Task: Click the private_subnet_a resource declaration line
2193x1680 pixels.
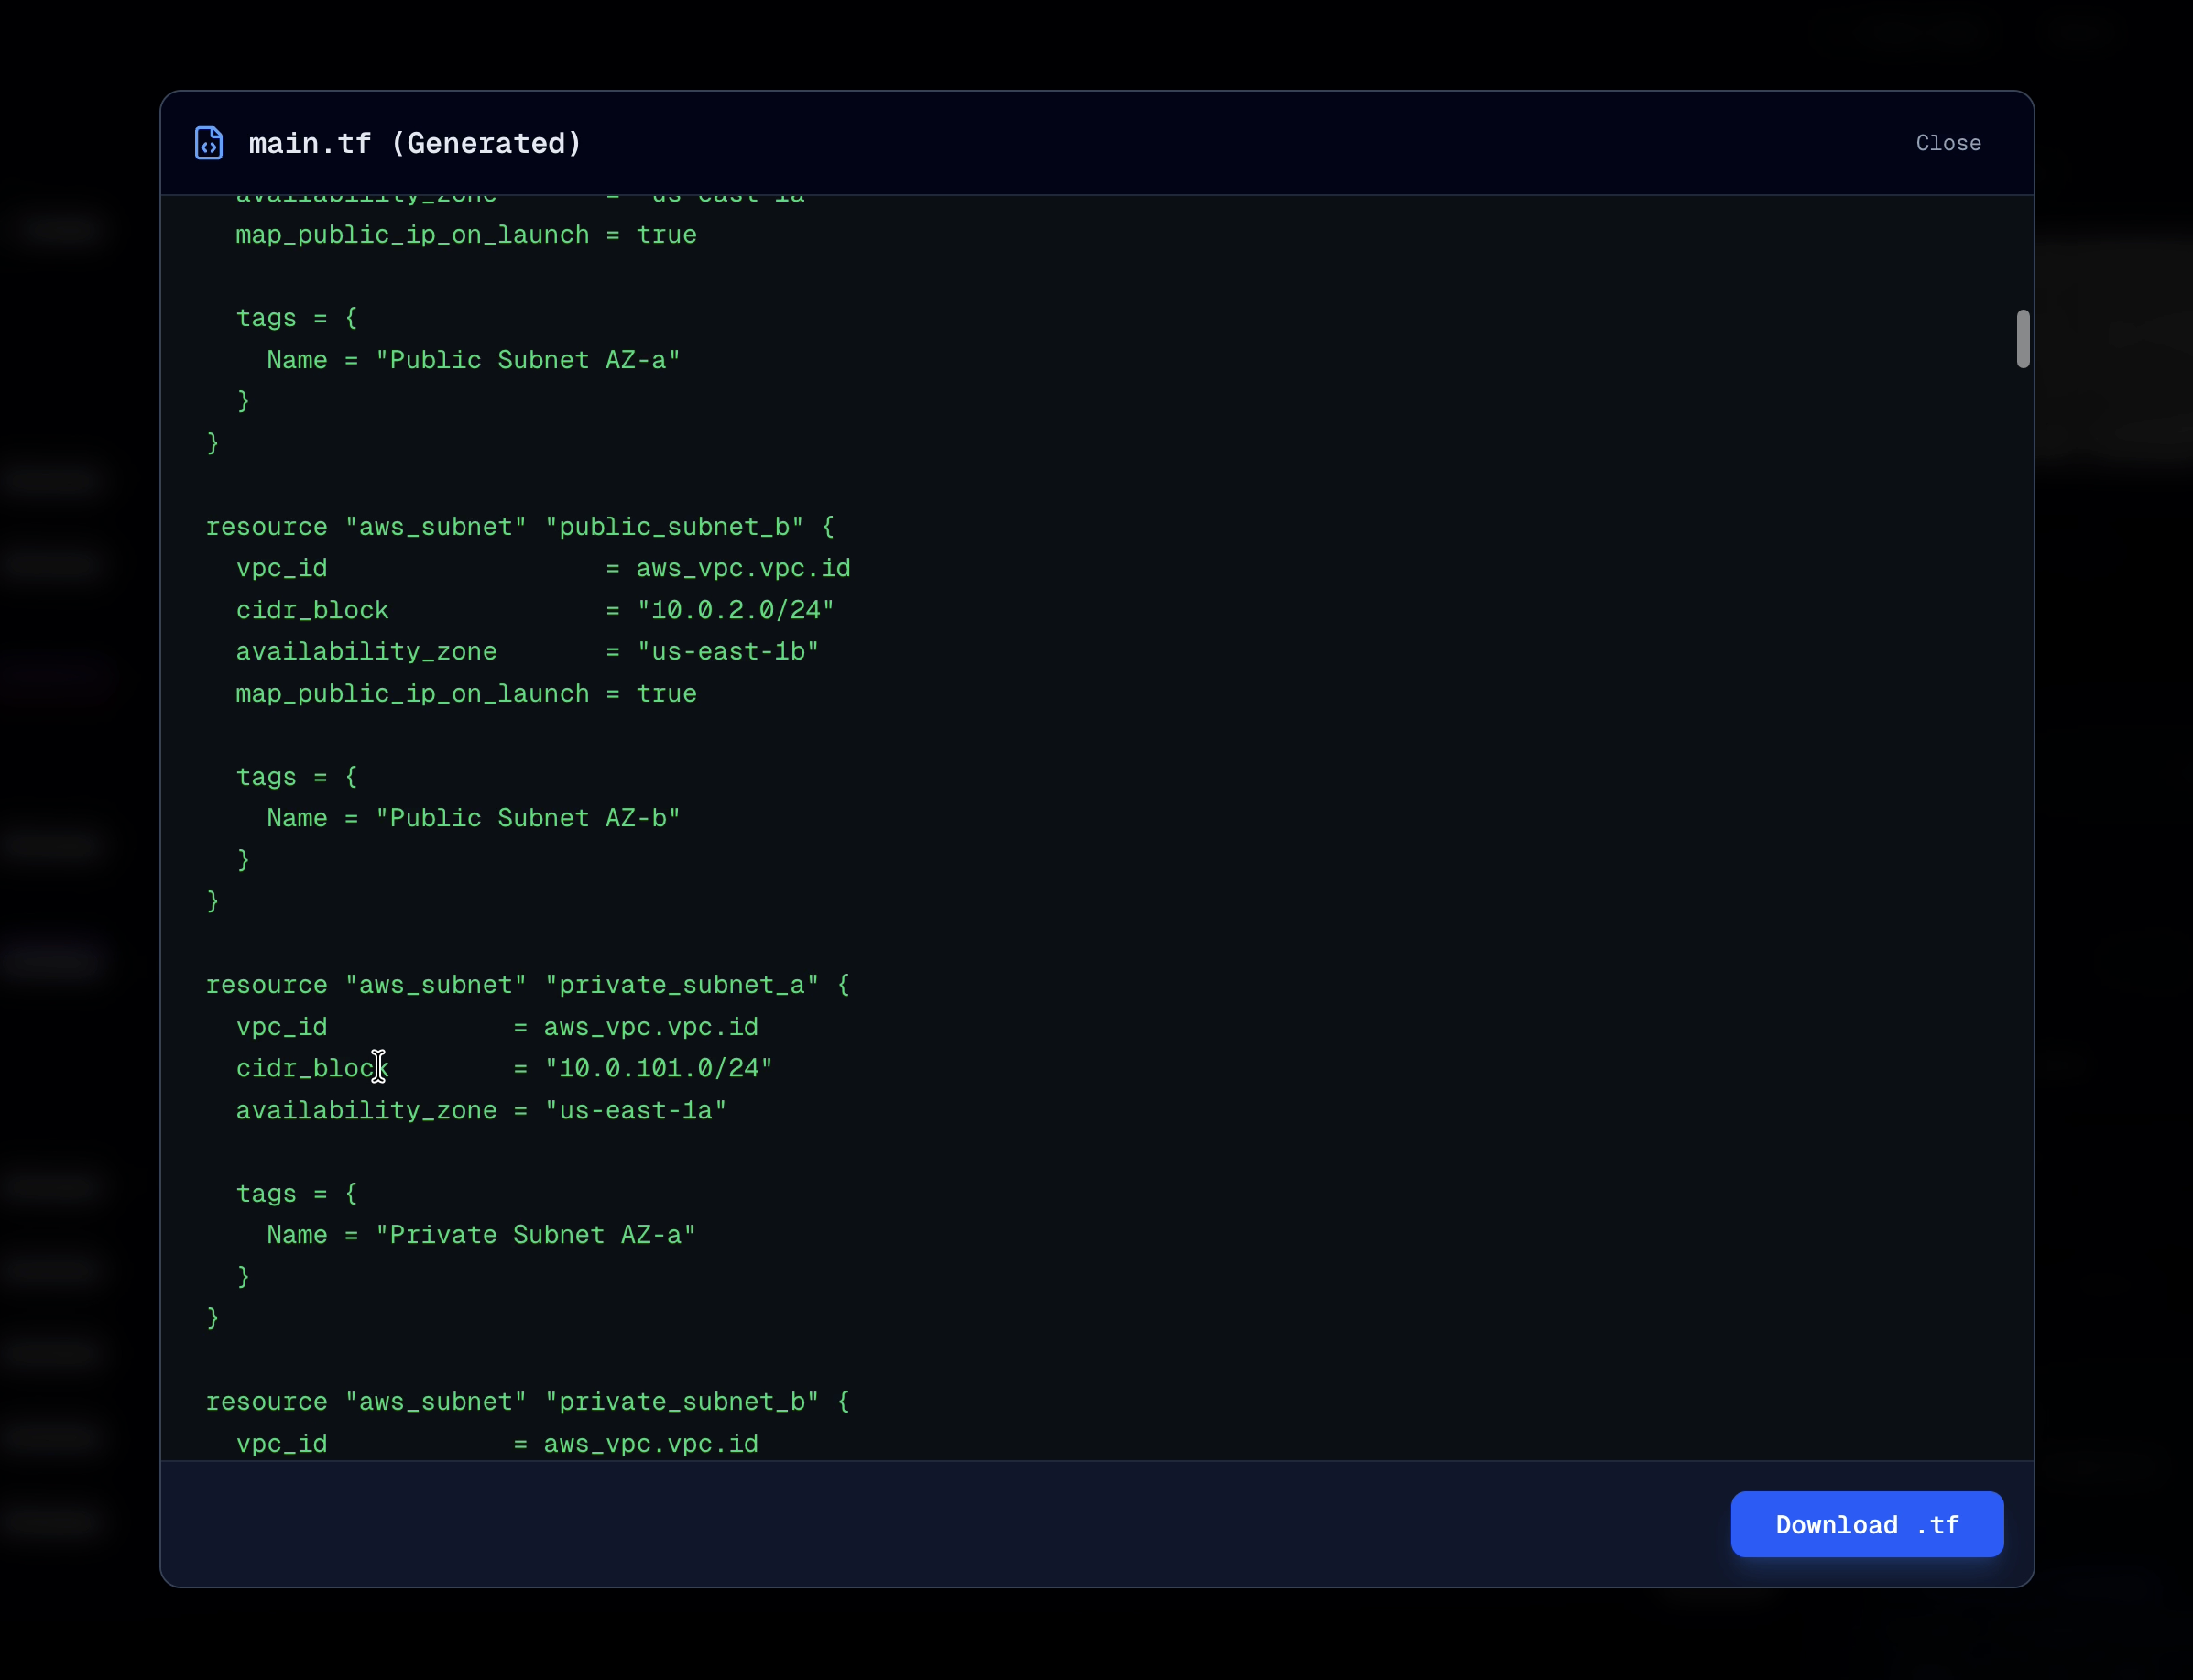Action: pos(527,985)
